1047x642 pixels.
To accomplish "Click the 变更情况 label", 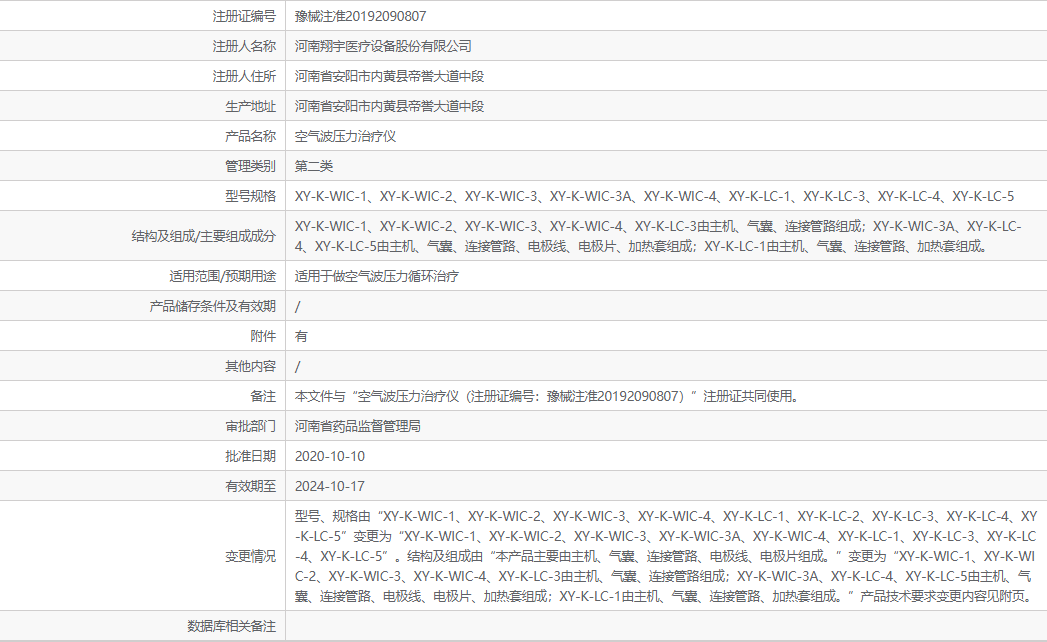I will tap(250, 556).
